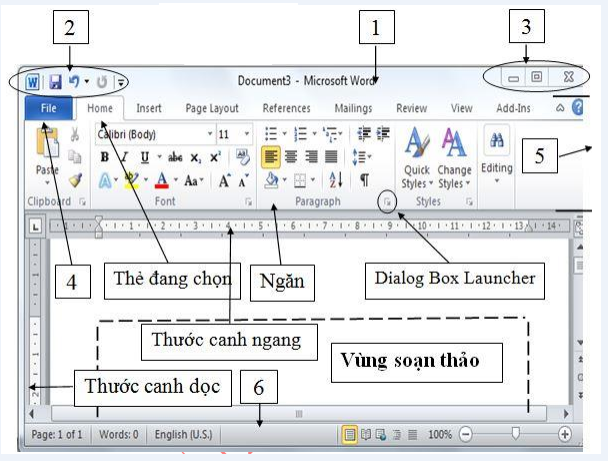608x461 pixels.
Task: Click the zoom slider handle
Action: [x=515, y=433]
